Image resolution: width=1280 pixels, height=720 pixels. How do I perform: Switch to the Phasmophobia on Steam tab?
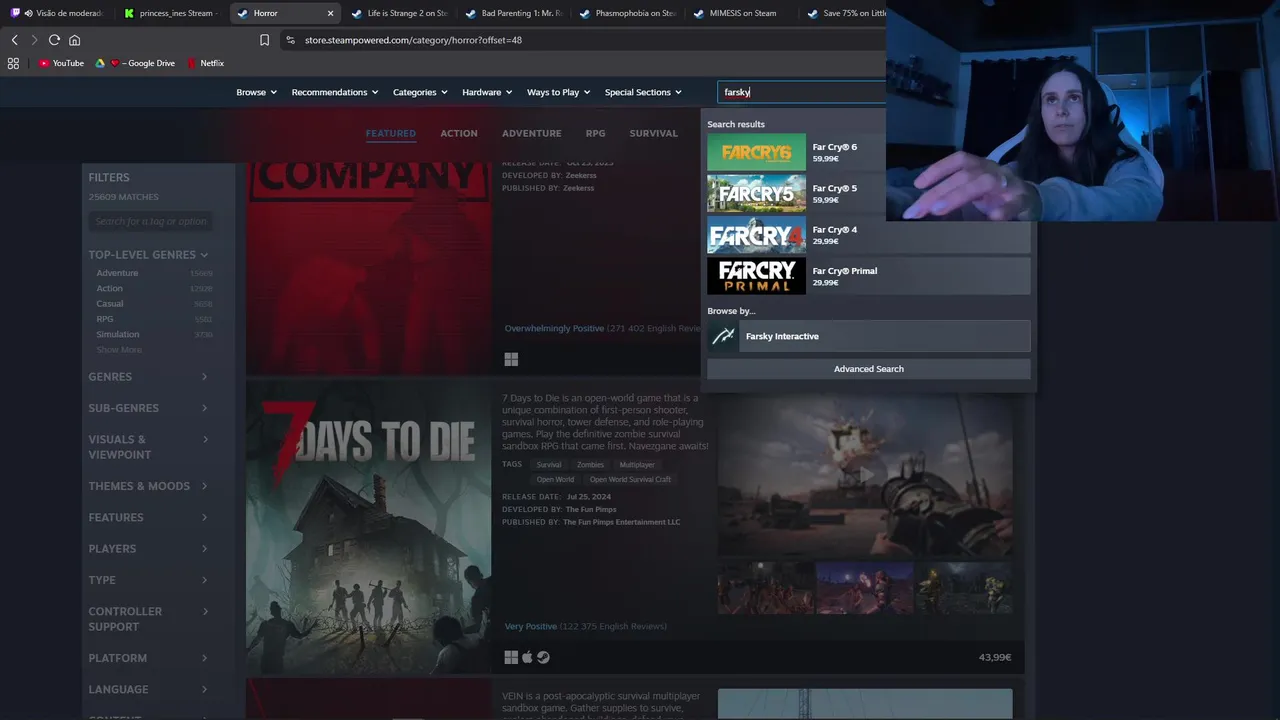click(627, 13)
